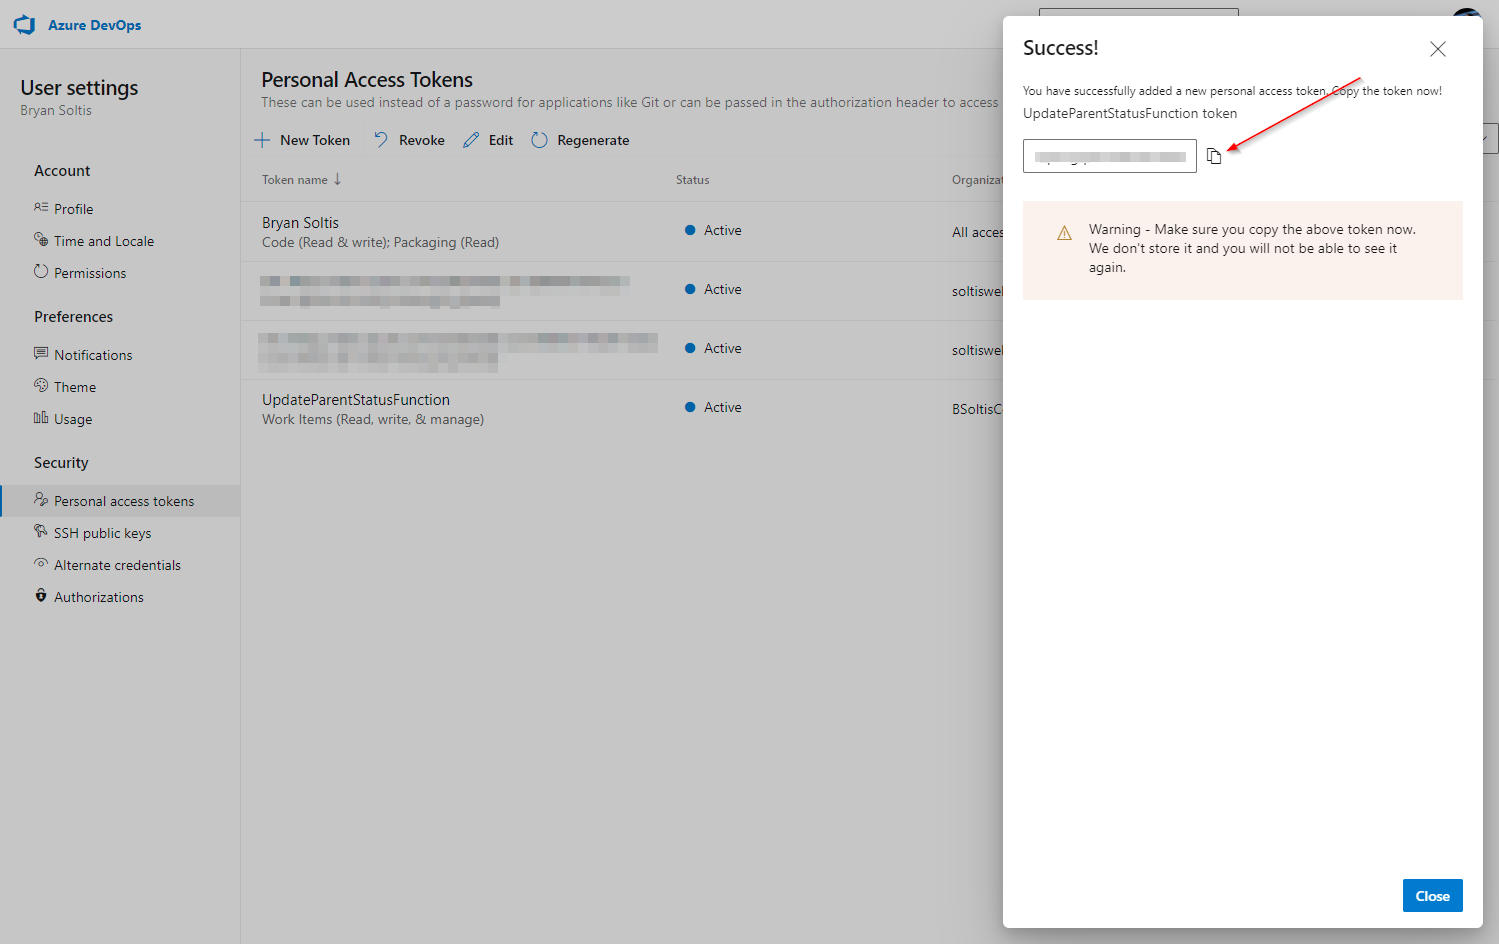1499x944 pixels.
Task: Click the Edit pencil icon
Action: point(471,140)
